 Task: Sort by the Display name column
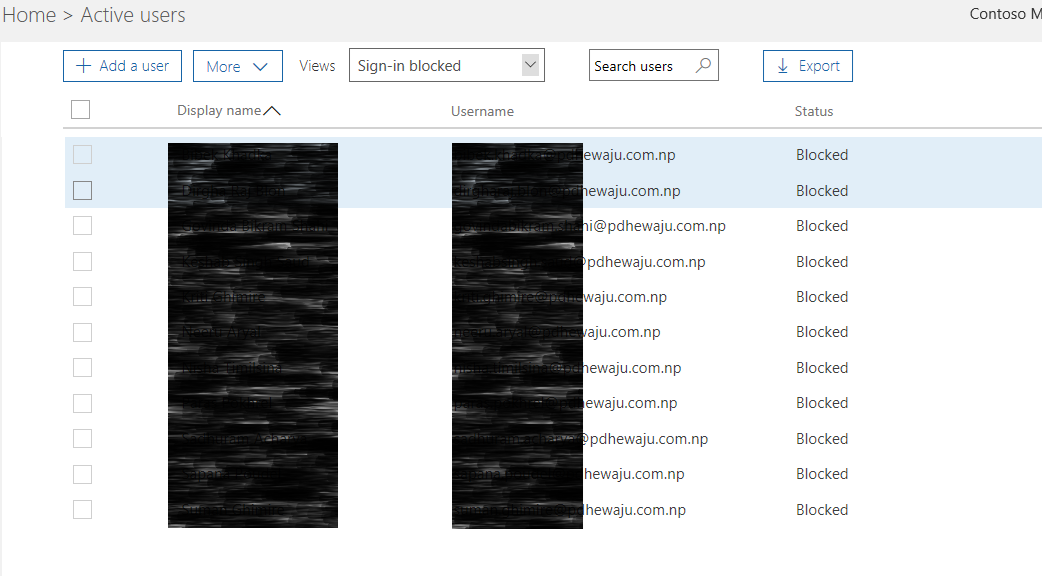coord(219,111)
